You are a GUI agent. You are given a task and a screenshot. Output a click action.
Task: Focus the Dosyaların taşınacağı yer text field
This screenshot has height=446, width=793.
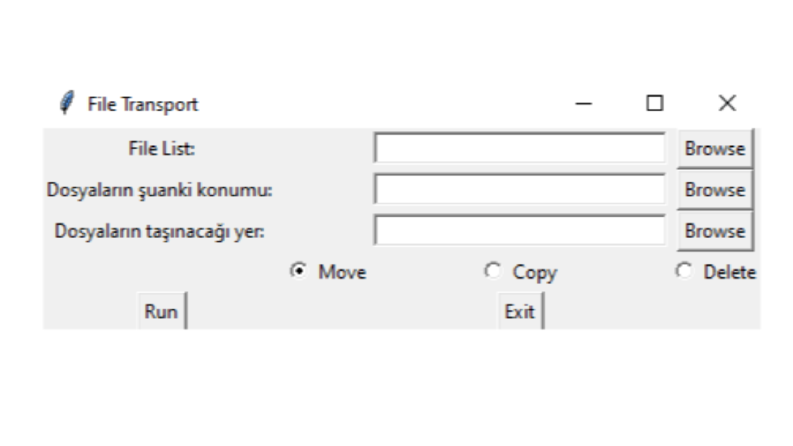(520, 231)
